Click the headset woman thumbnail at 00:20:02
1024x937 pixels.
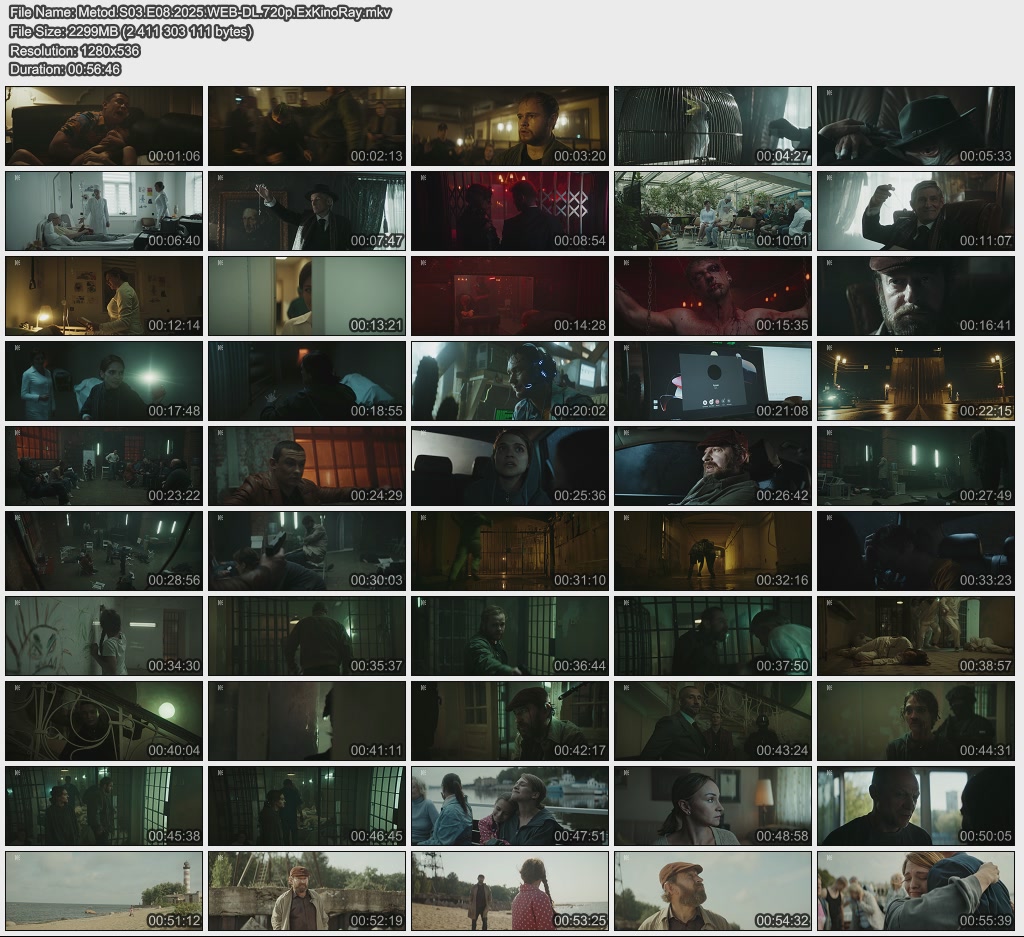point(509,381)
